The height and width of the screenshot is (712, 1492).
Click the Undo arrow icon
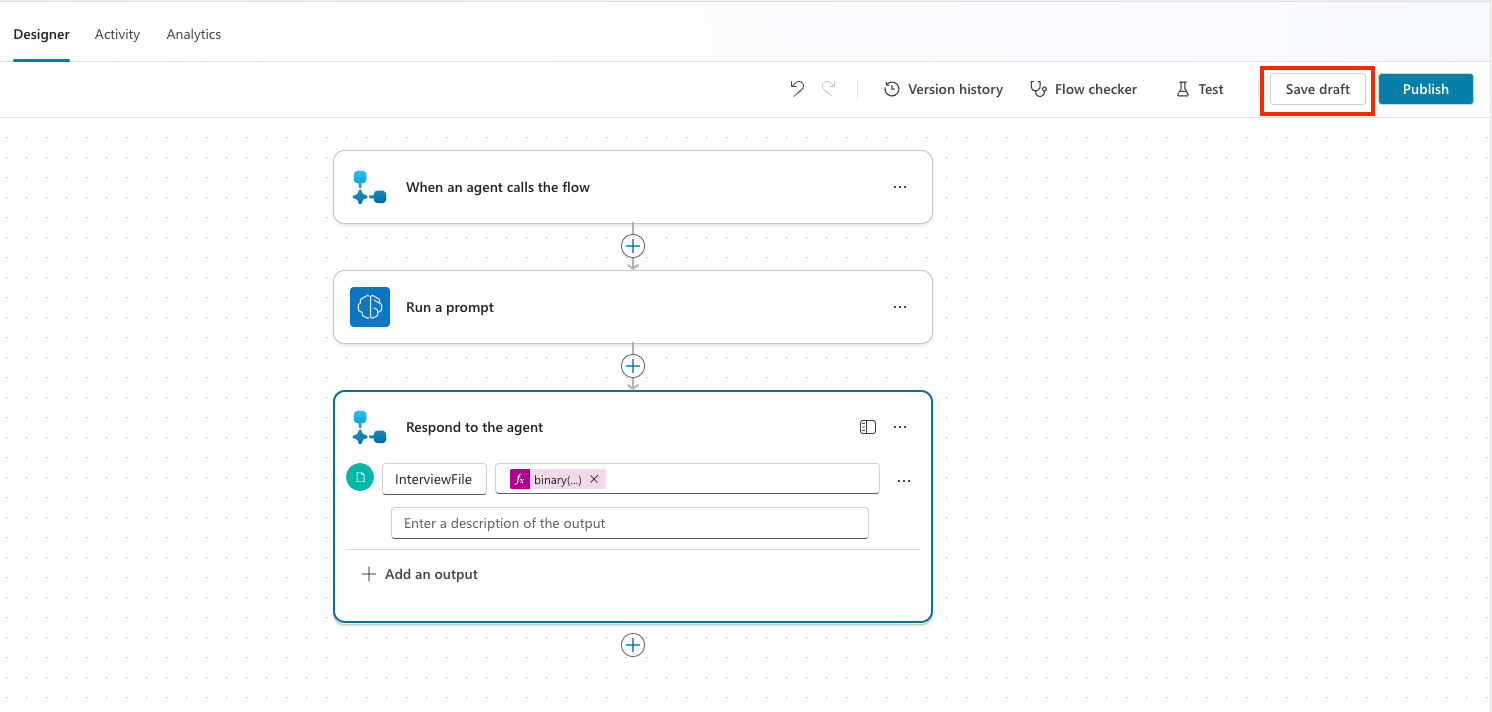797,89
